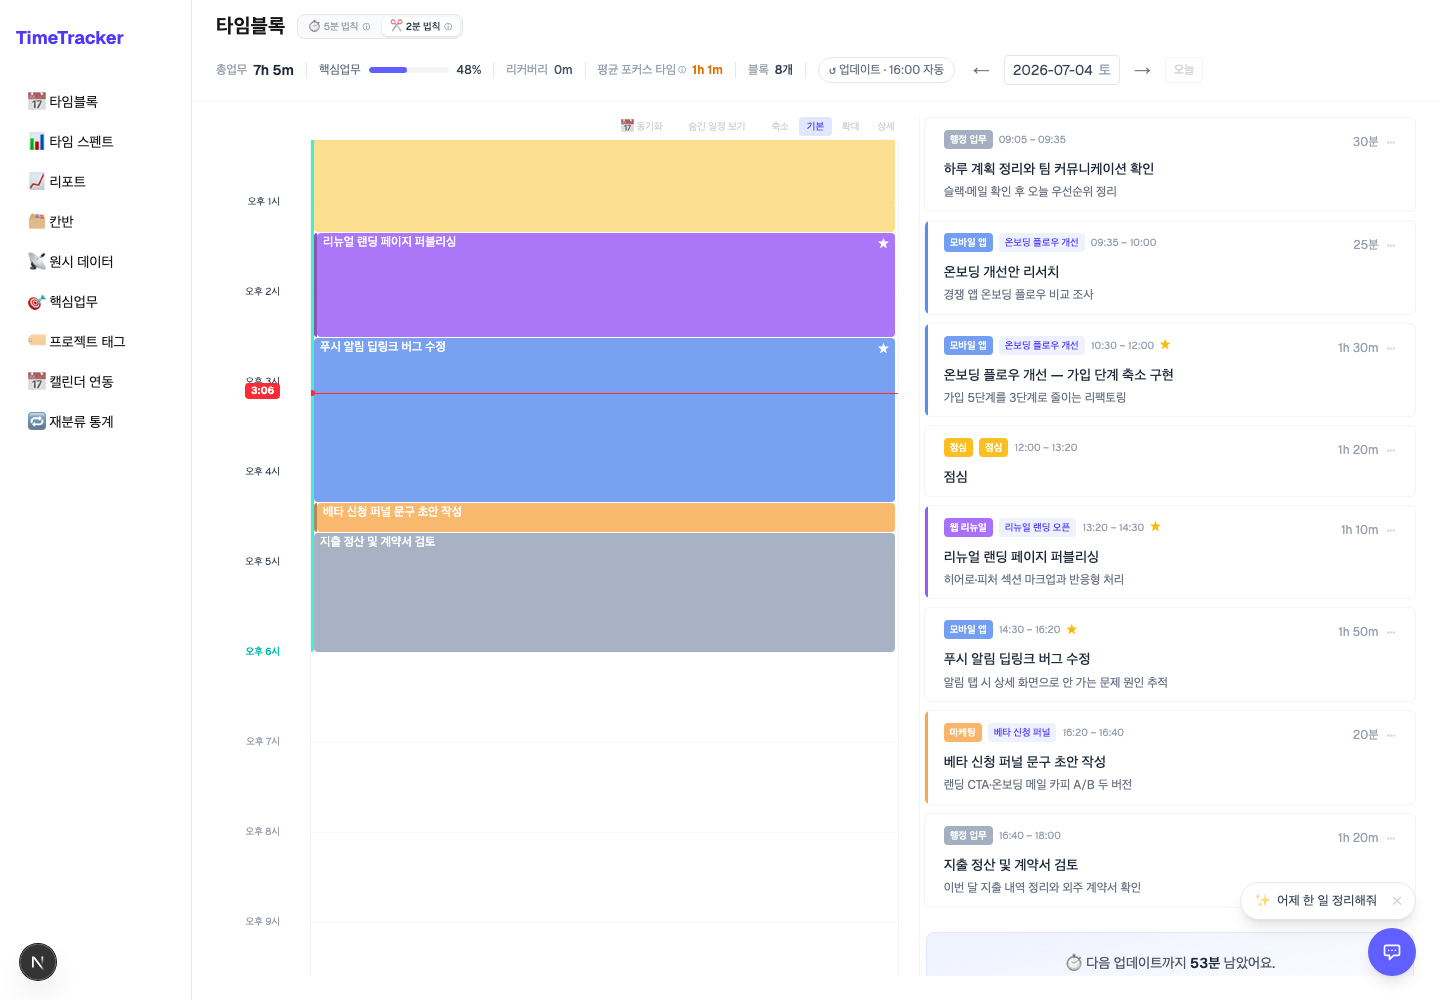Viewport: 1440px width, 1000px height.
Task: Open more menu for 하루 계획 정리 card
Action: (x=1391, y=142)
